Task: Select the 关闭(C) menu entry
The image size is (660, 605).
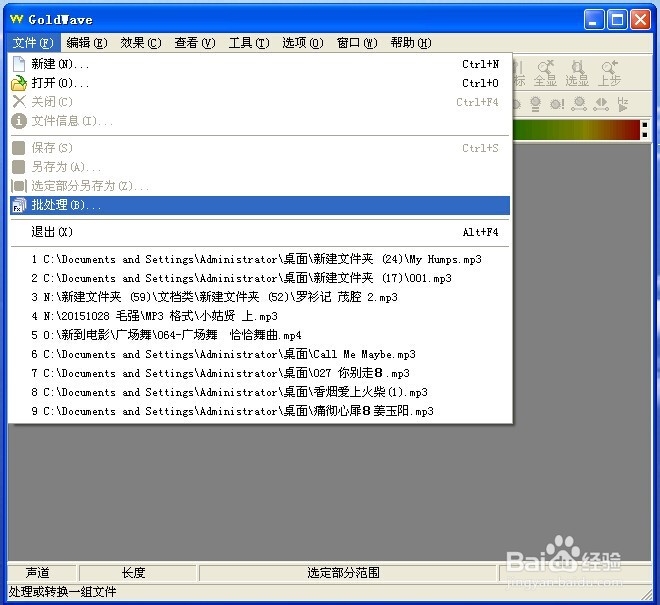Action: click(x=260, y=102)
